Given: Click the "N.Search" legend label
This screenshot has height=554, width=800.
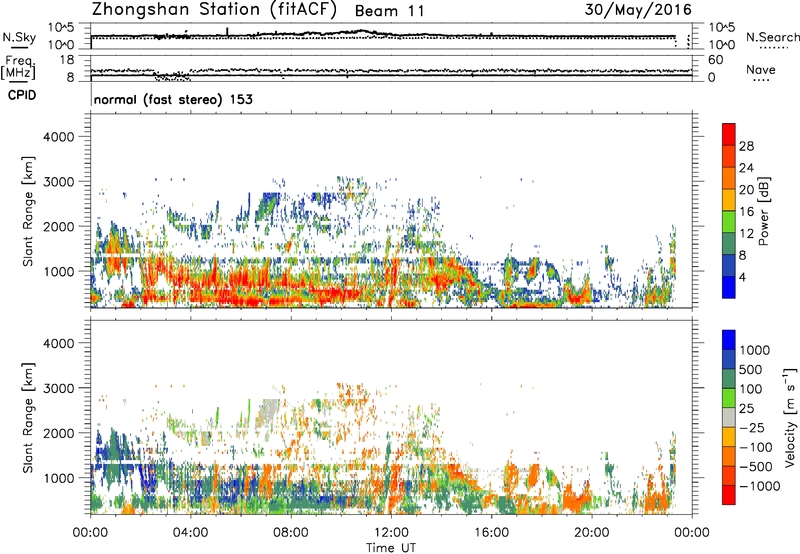Looking at the screenshot, I should click(772, 37).
